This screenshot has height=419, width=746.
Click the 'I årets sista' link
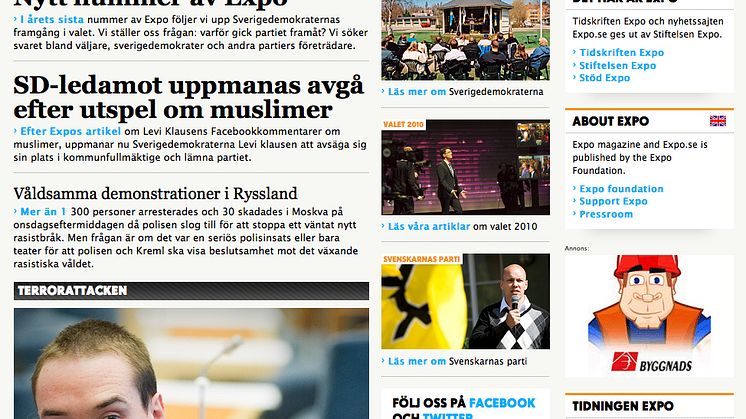tap(52, 19)
